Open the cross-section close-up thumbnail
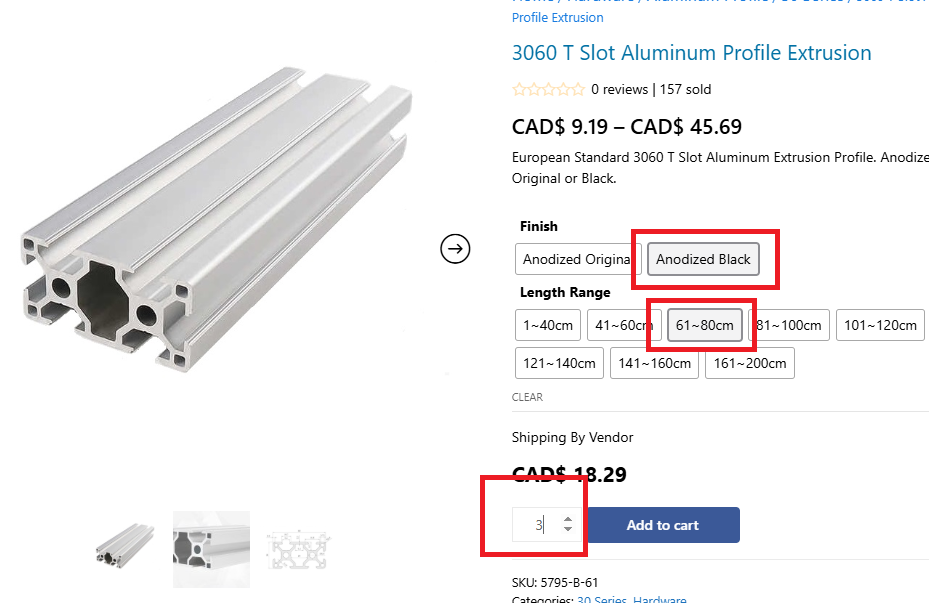 click(211, 549)
